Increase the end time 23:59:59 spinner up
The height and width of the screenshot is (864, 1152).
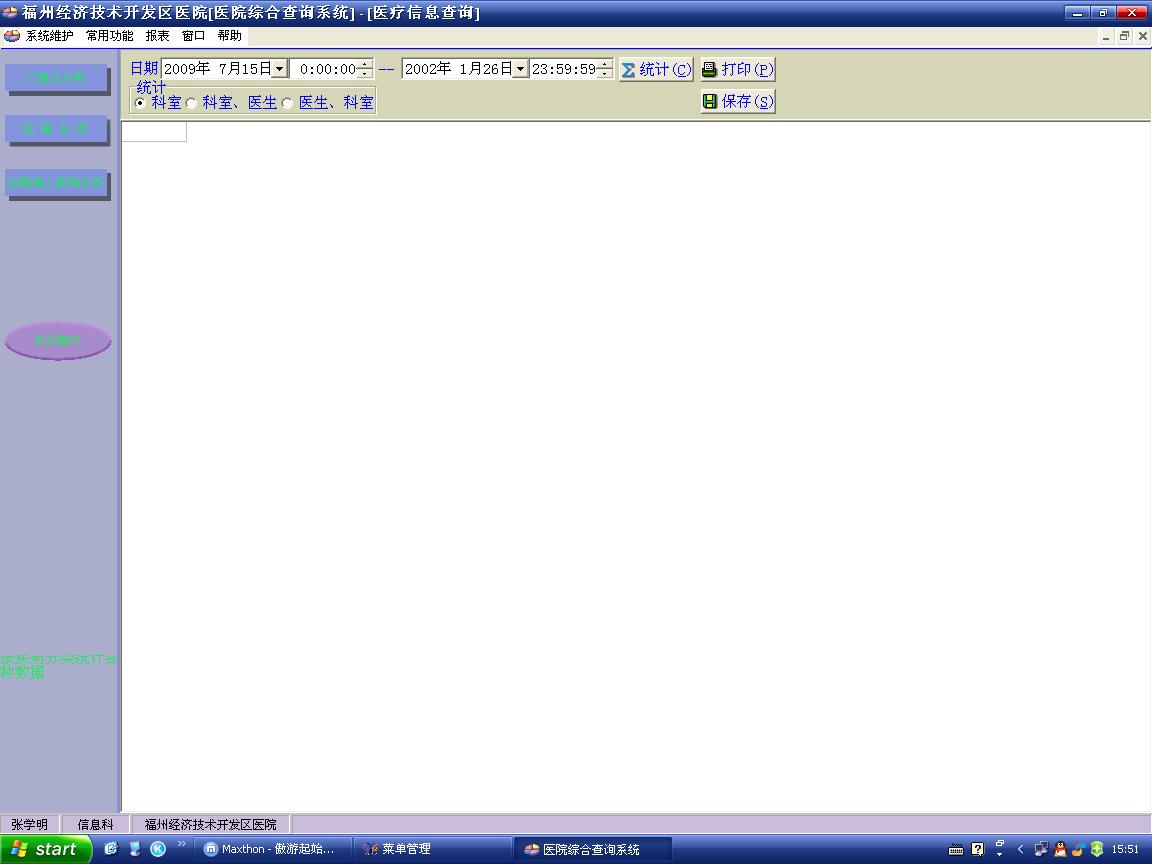pyautogui.click(x=605, y=65)
